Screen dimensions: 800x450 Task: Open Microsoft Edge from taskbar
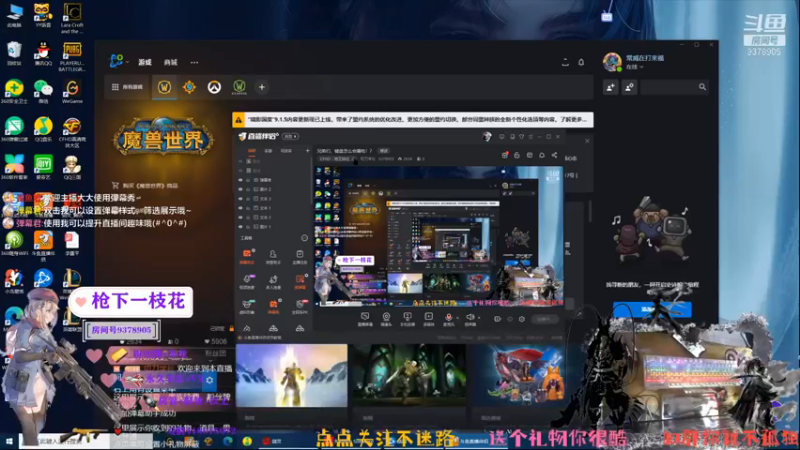click(x=228, y=441)
